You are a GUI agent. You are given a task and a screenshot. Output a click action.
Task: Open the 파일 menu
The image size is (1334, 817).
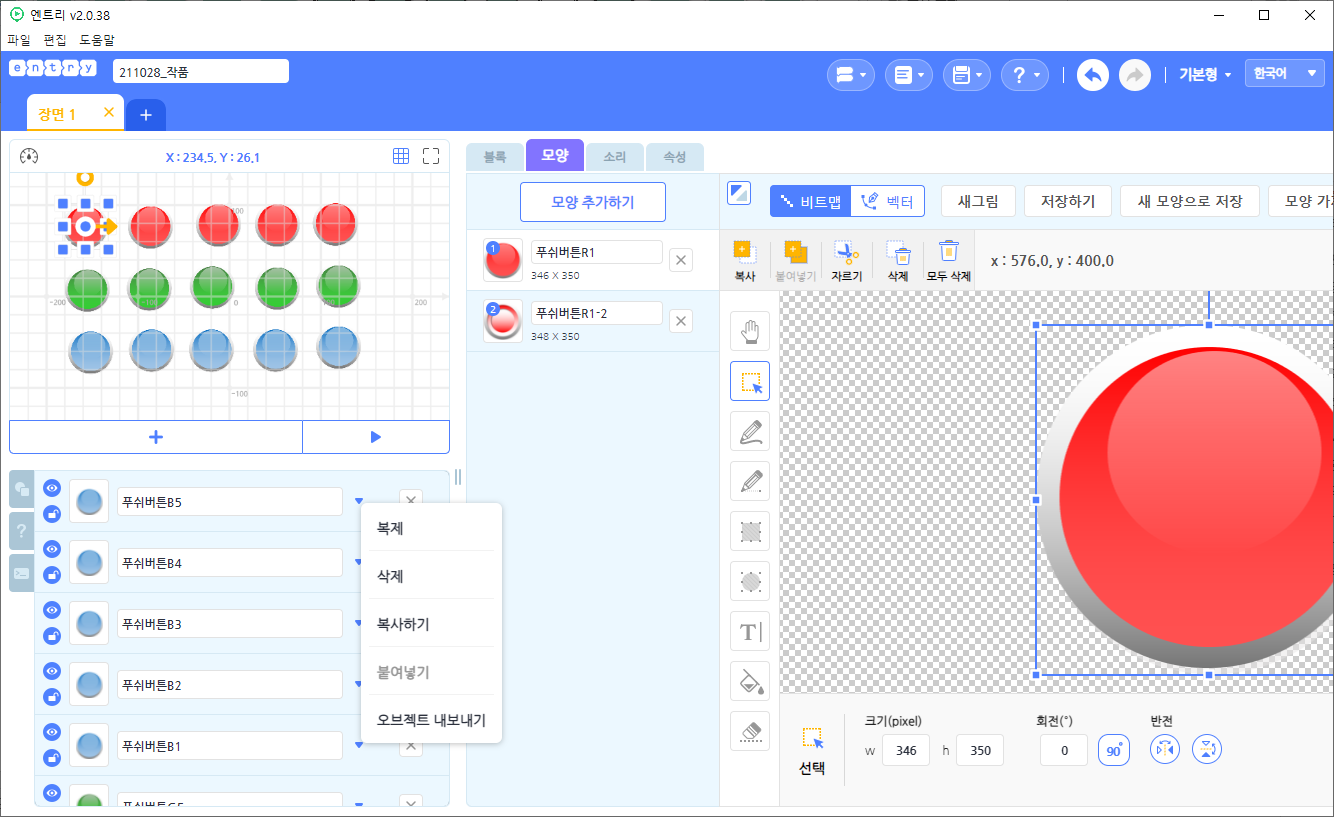[19, 40]
